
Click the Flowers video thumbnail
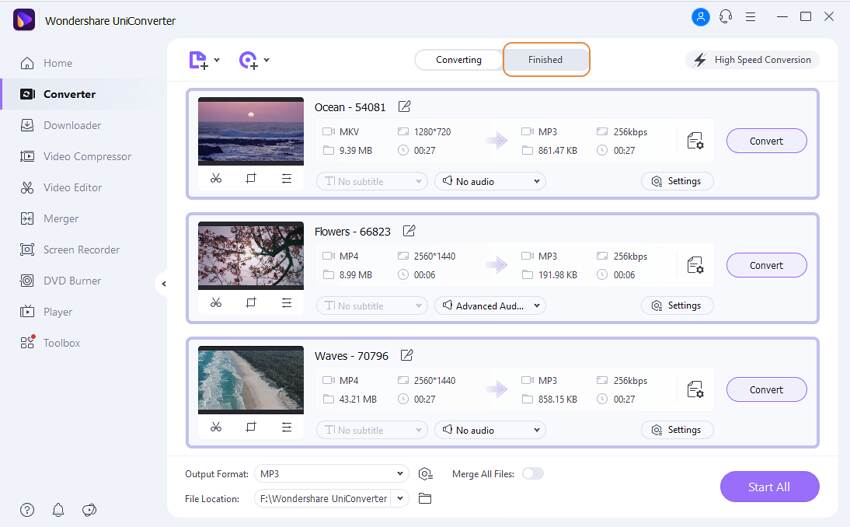(x=251, y=255)
